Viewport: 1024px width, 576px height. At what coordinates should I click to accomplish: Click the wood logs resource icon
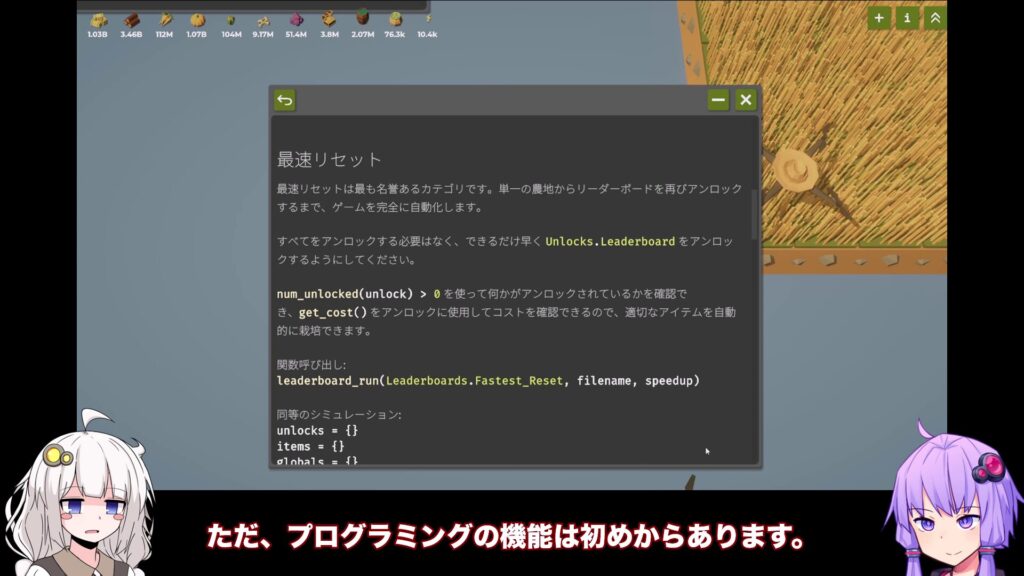[x=131, y=20]
